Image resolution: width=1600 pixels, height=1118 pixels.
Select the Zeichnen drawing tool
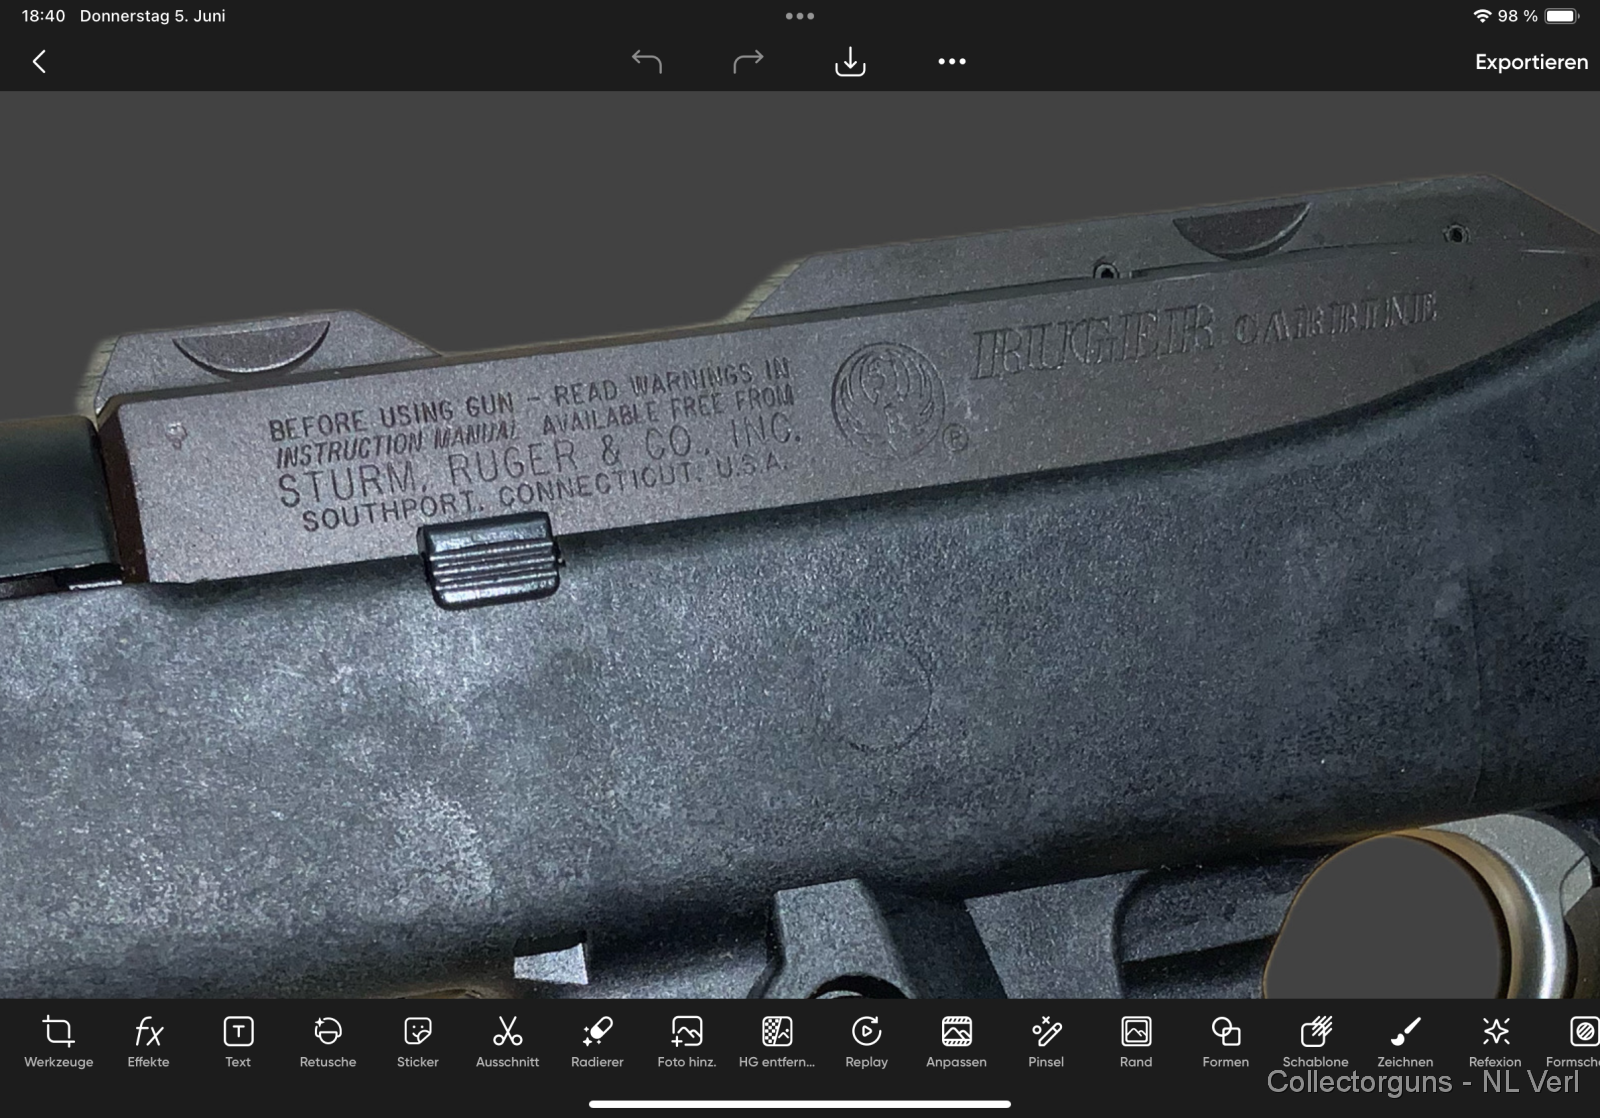tap(1405, 1042)
